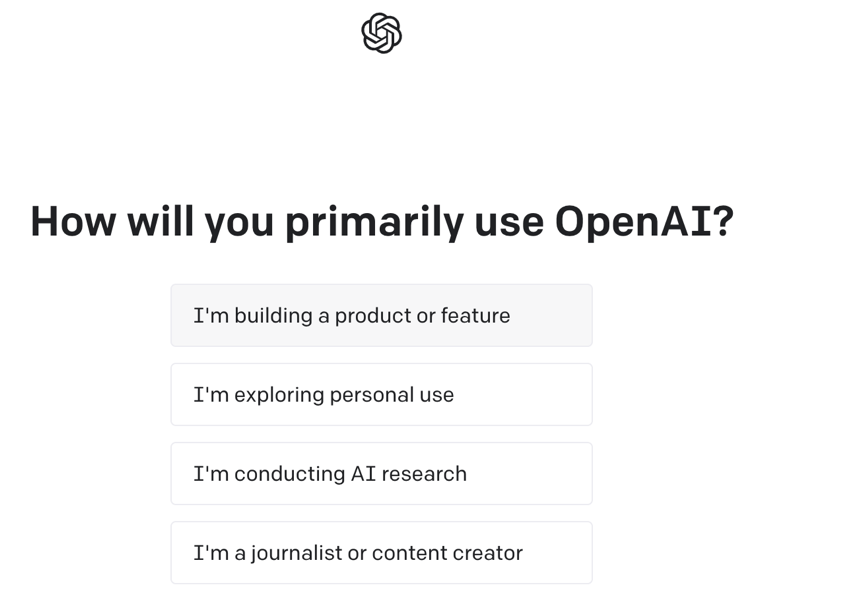
Task: Tap the content creator card
Action: click(381, 553)
